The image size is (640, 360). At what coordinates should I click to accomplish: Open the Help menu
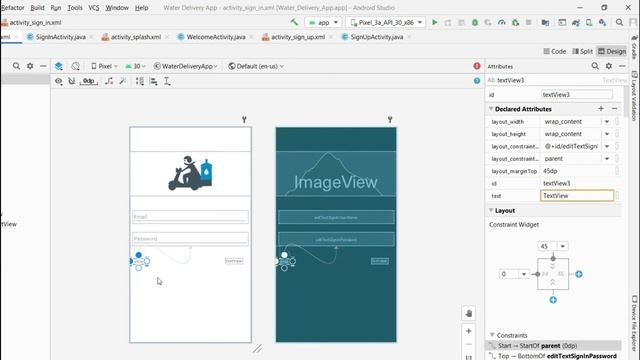141,7
